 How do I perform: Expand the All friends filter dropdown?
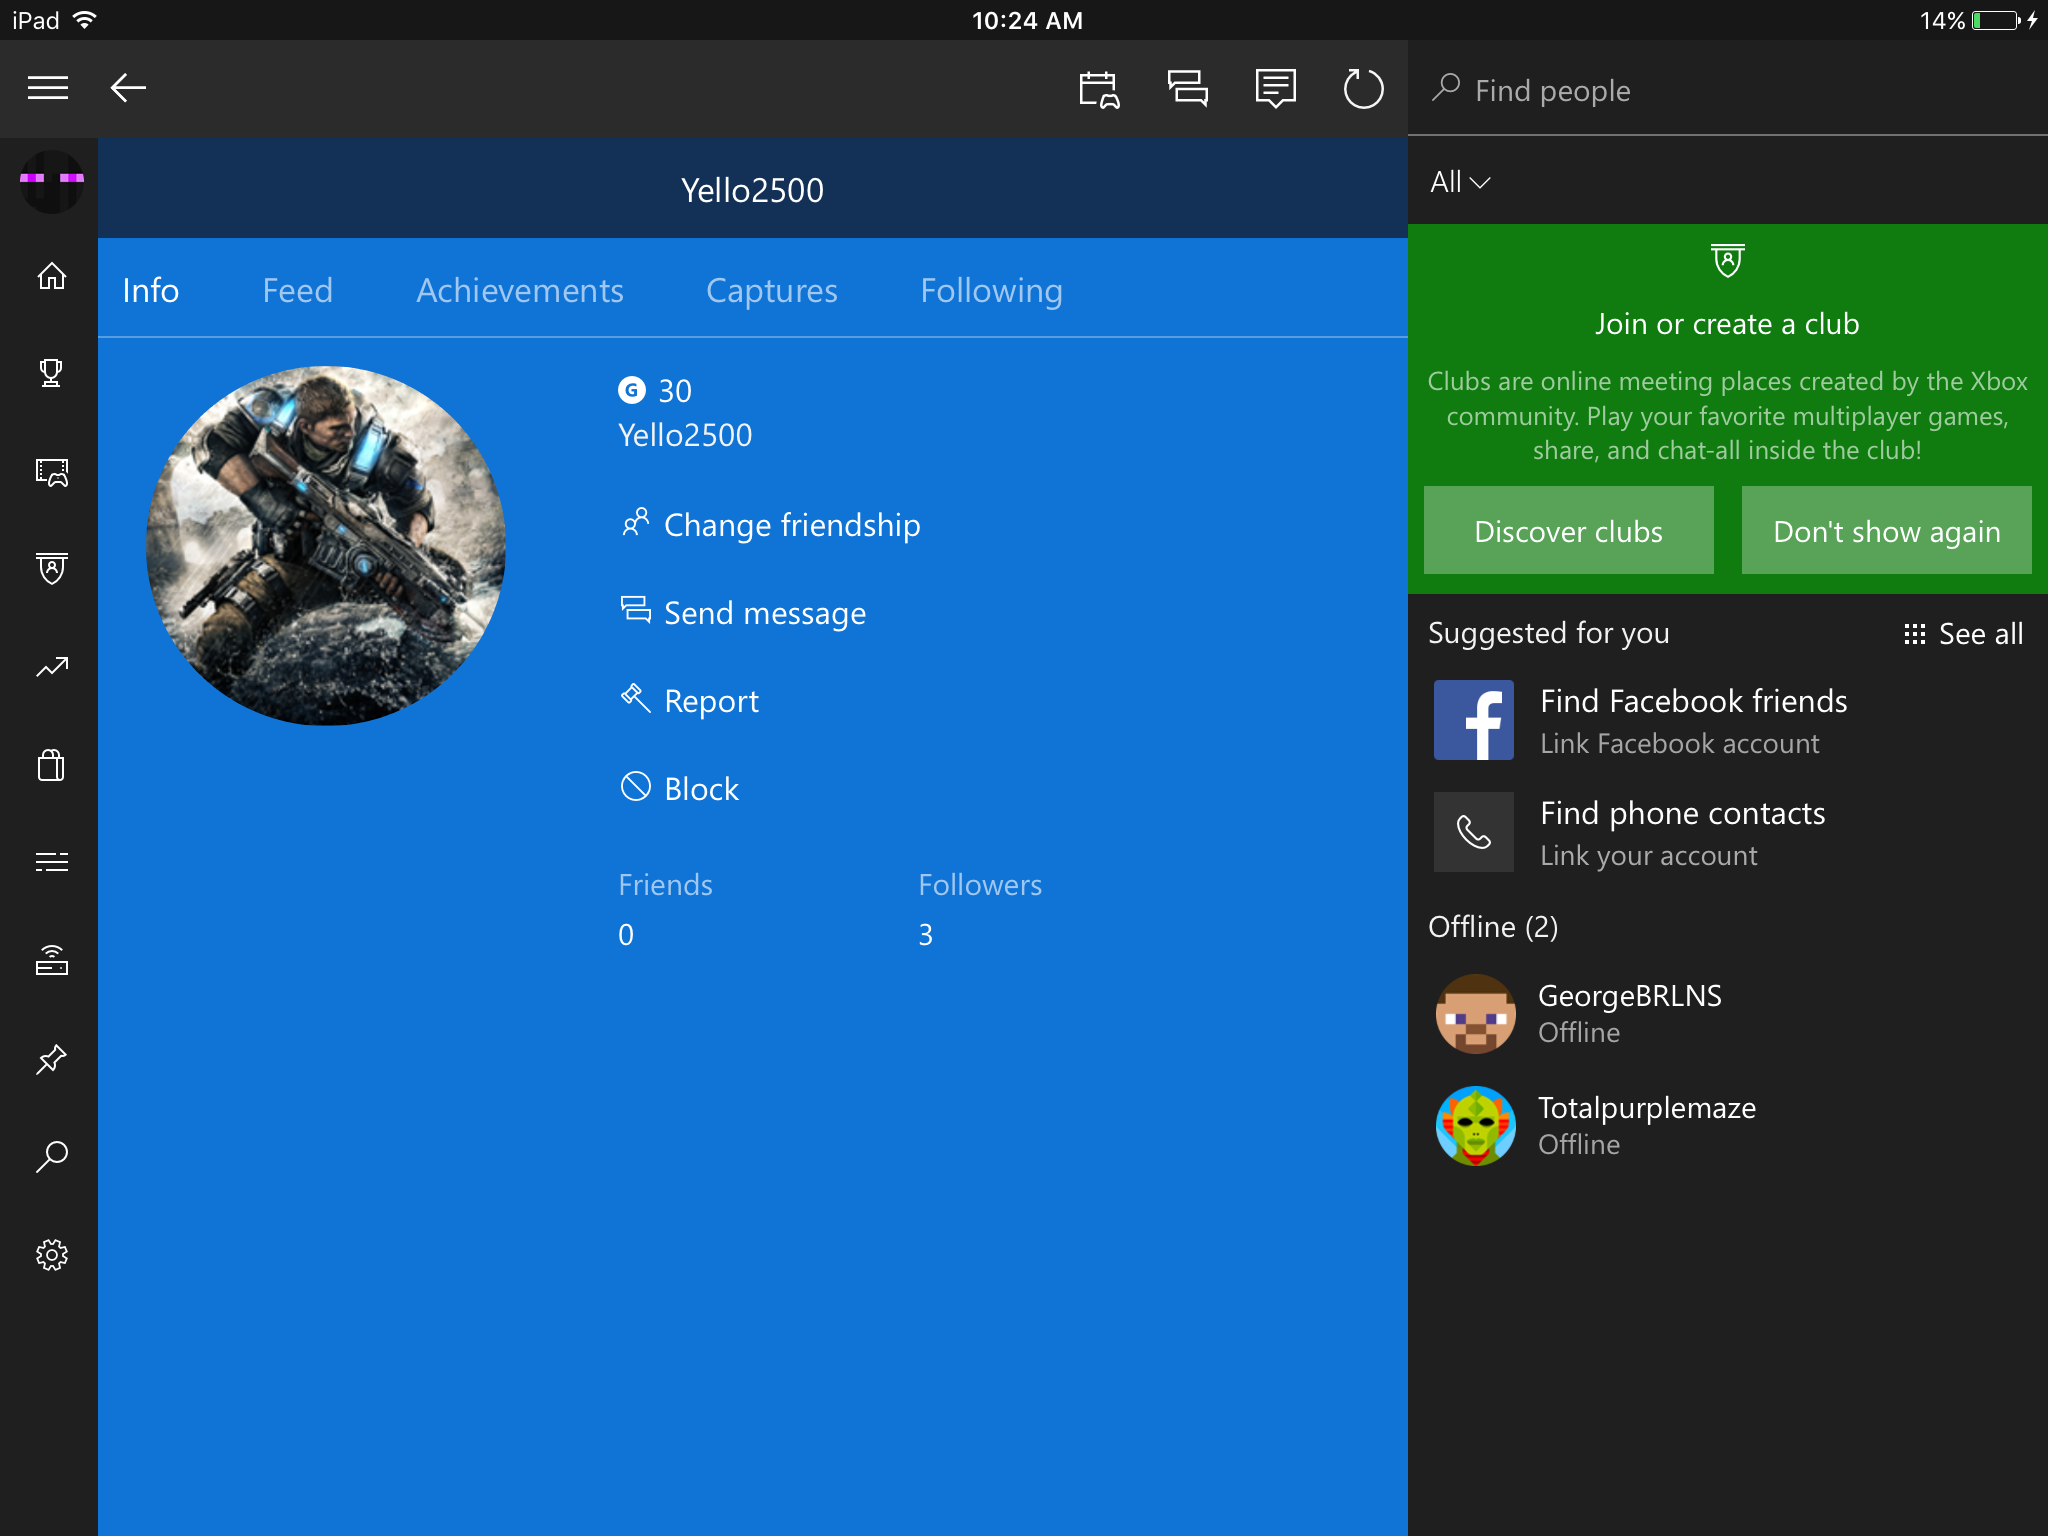(x=1460, y=182)
